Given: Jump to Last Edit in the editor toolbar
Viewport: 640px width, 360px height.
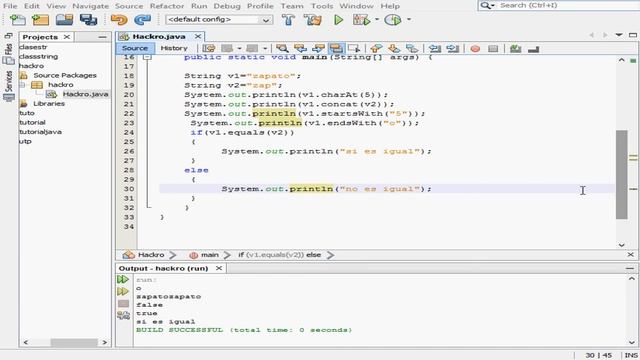Looking at the screenshot, I should [209, 49].
